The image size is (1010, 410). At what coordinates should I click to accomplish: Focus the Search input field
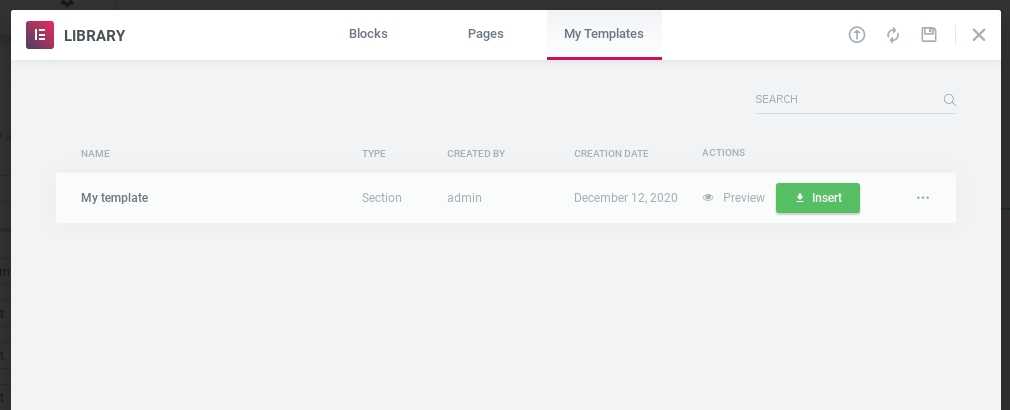point(845,100)
